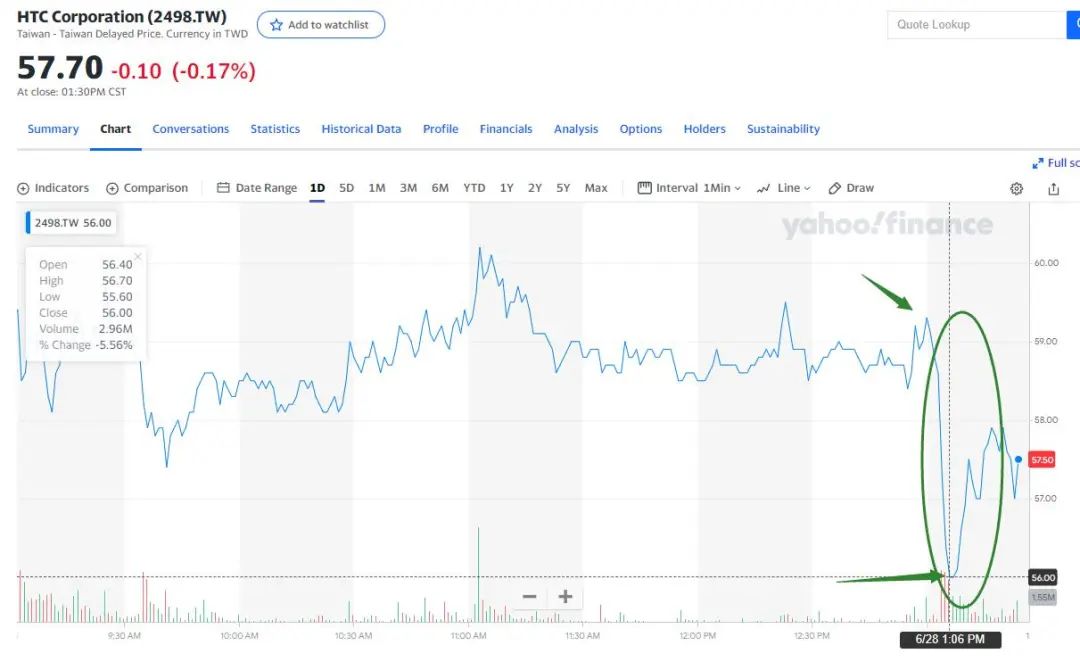
Task: Focus the Quote Lookup search field
Action: [x=975, y=25]
